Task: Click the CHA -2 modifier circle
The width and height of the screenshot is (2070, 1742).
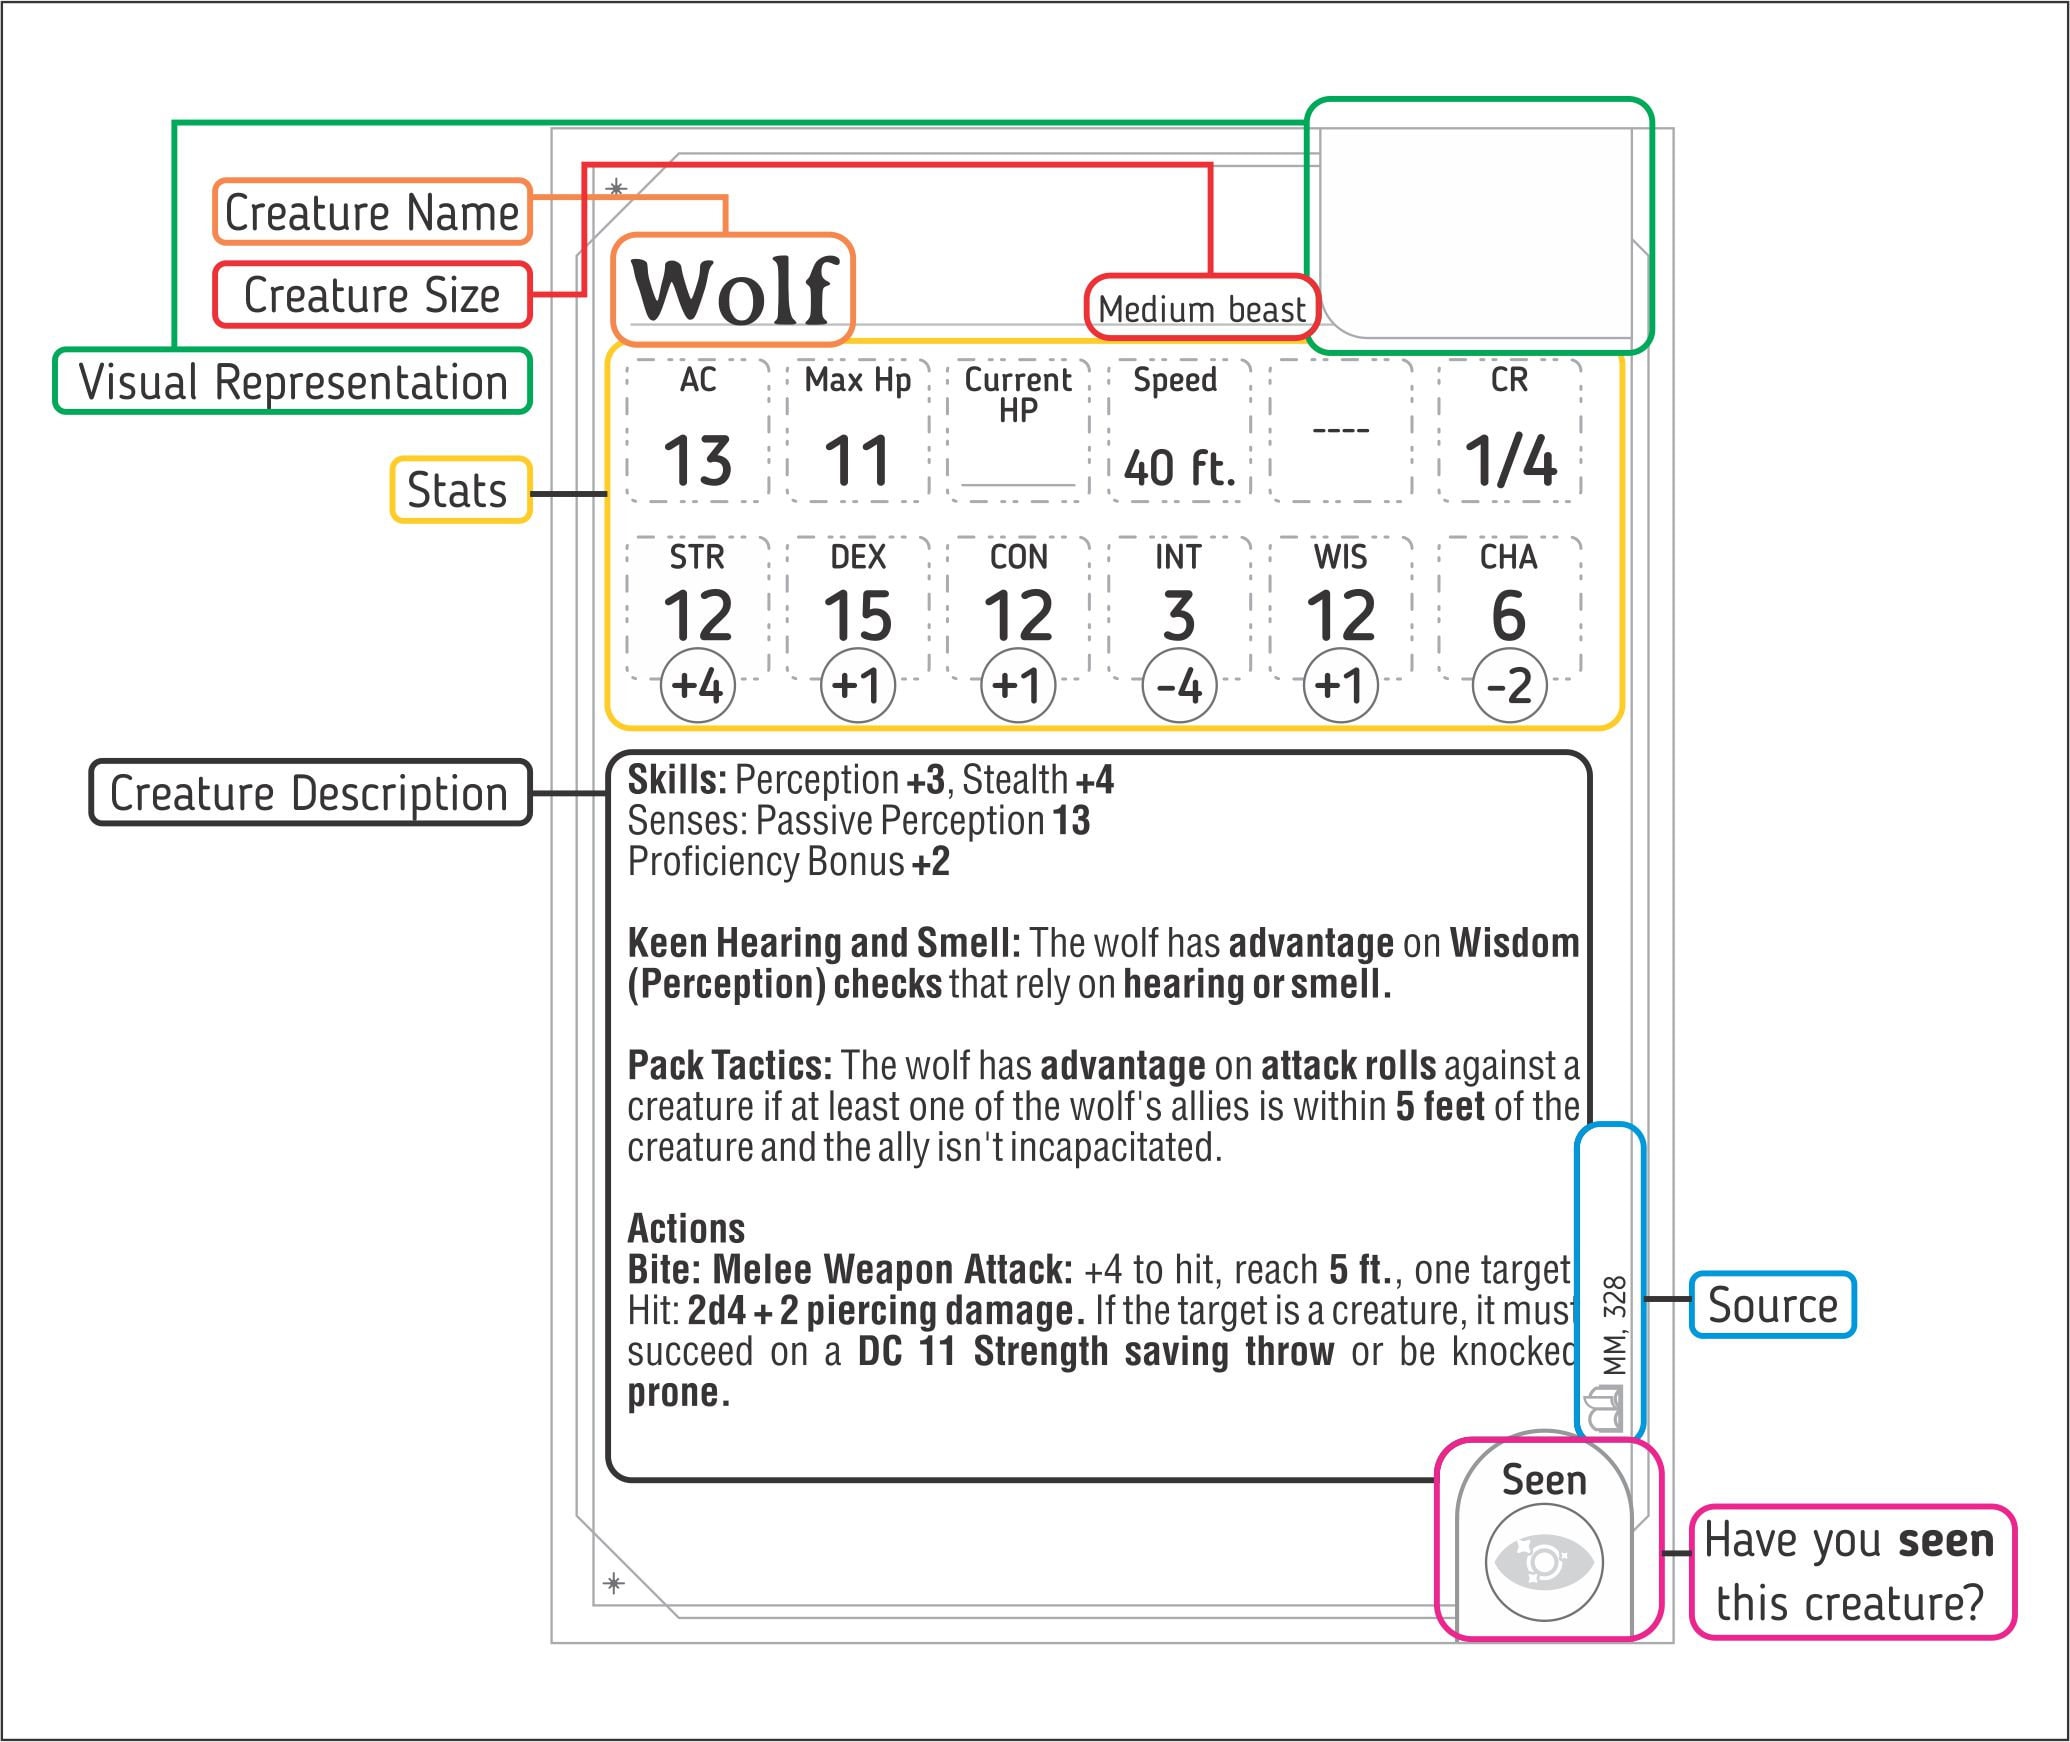Action: (1510, 686)
